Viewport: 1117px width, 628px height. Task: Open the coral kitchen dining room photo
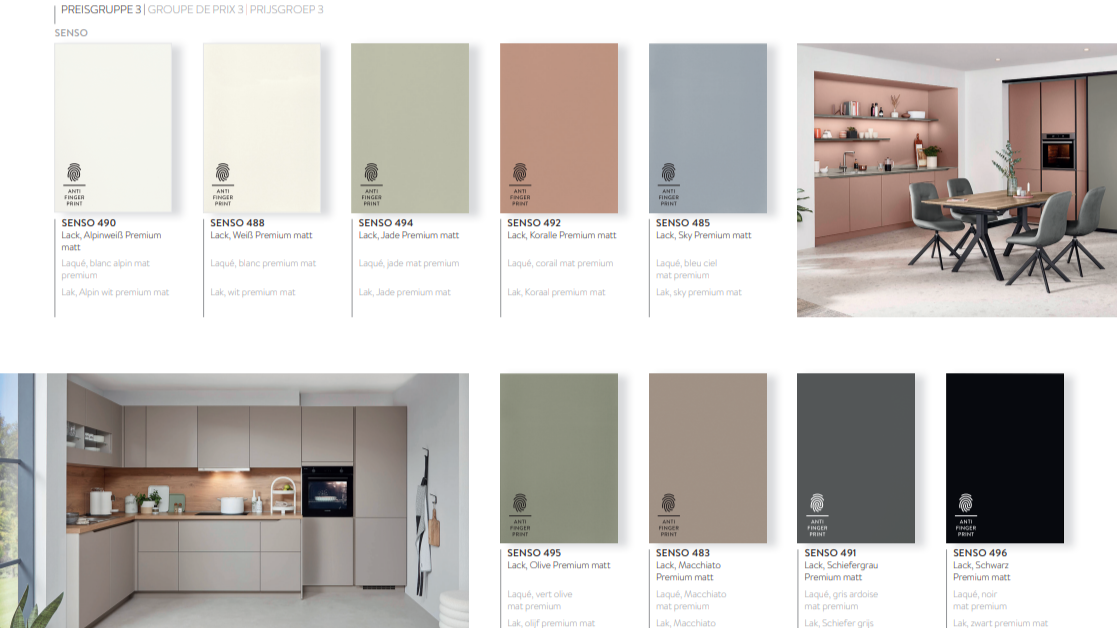[957, 180]
